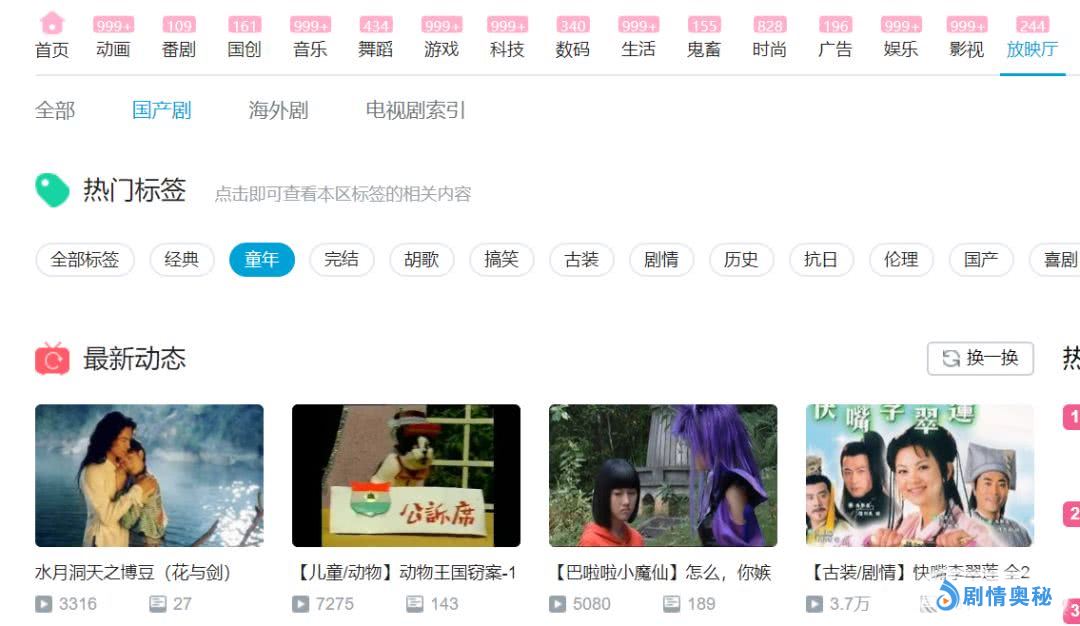Open the 全部标签 tag list
The width and height of the screenshot is (1080, 626).
85,260
